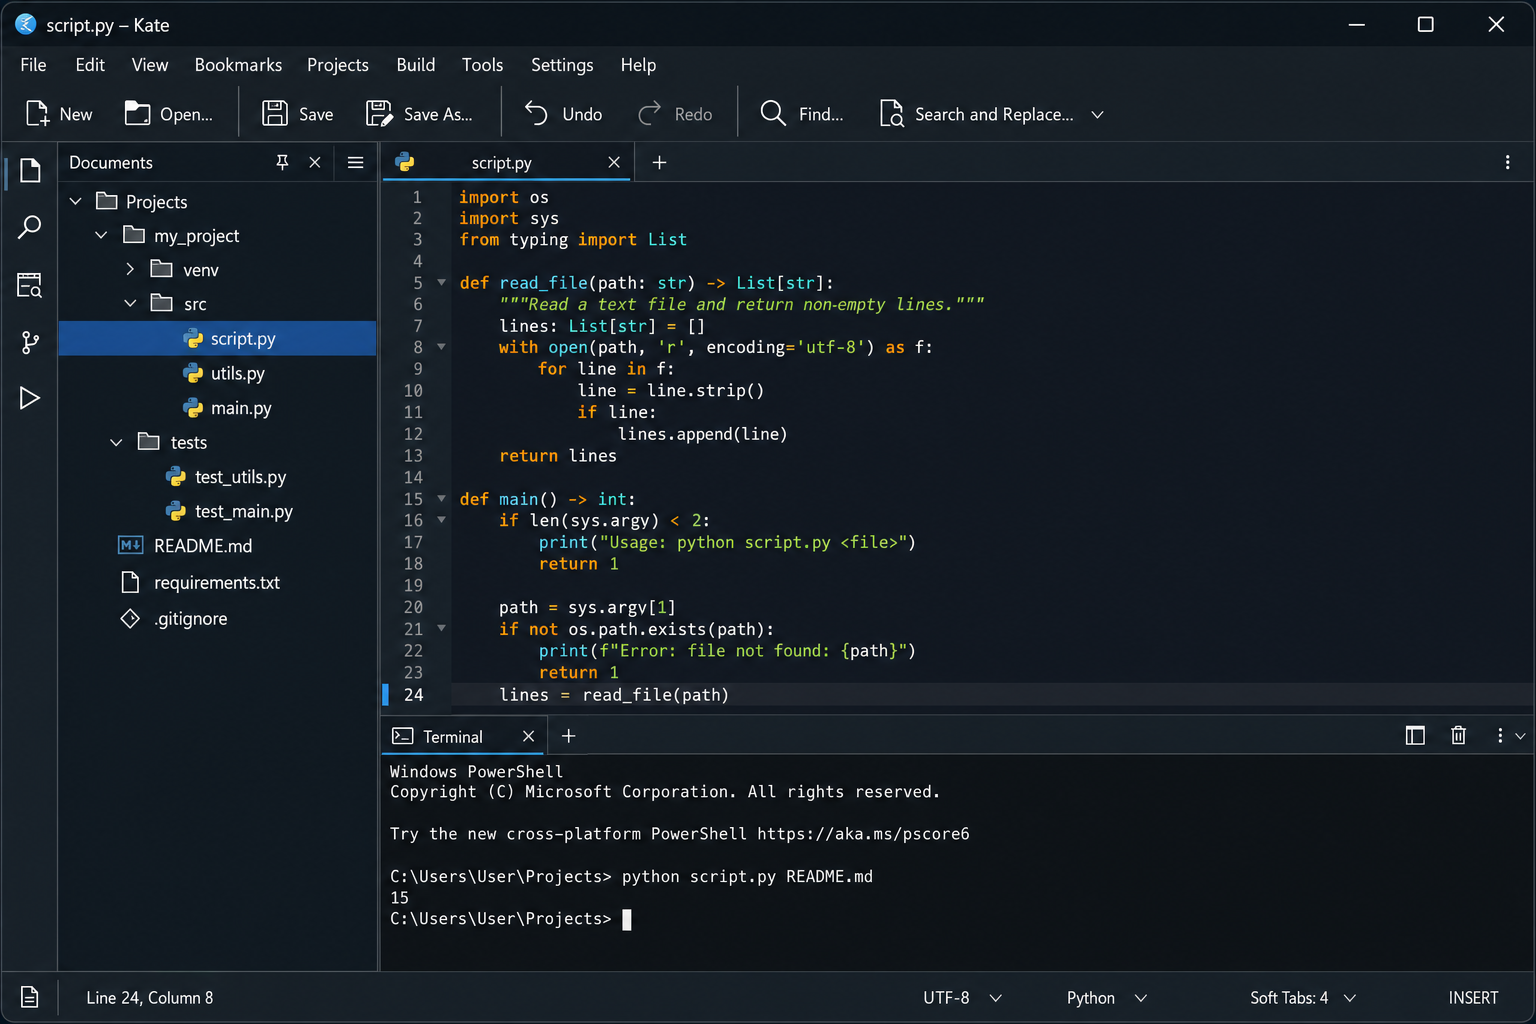Open the View menu

(150, 65)
